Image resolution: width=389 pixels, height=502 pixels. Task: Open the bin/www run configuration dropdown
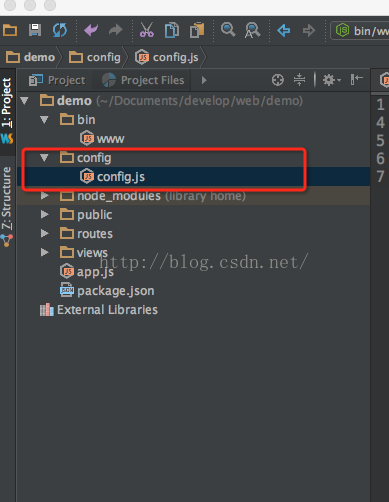pyautogui.click(x=360, y=31)
